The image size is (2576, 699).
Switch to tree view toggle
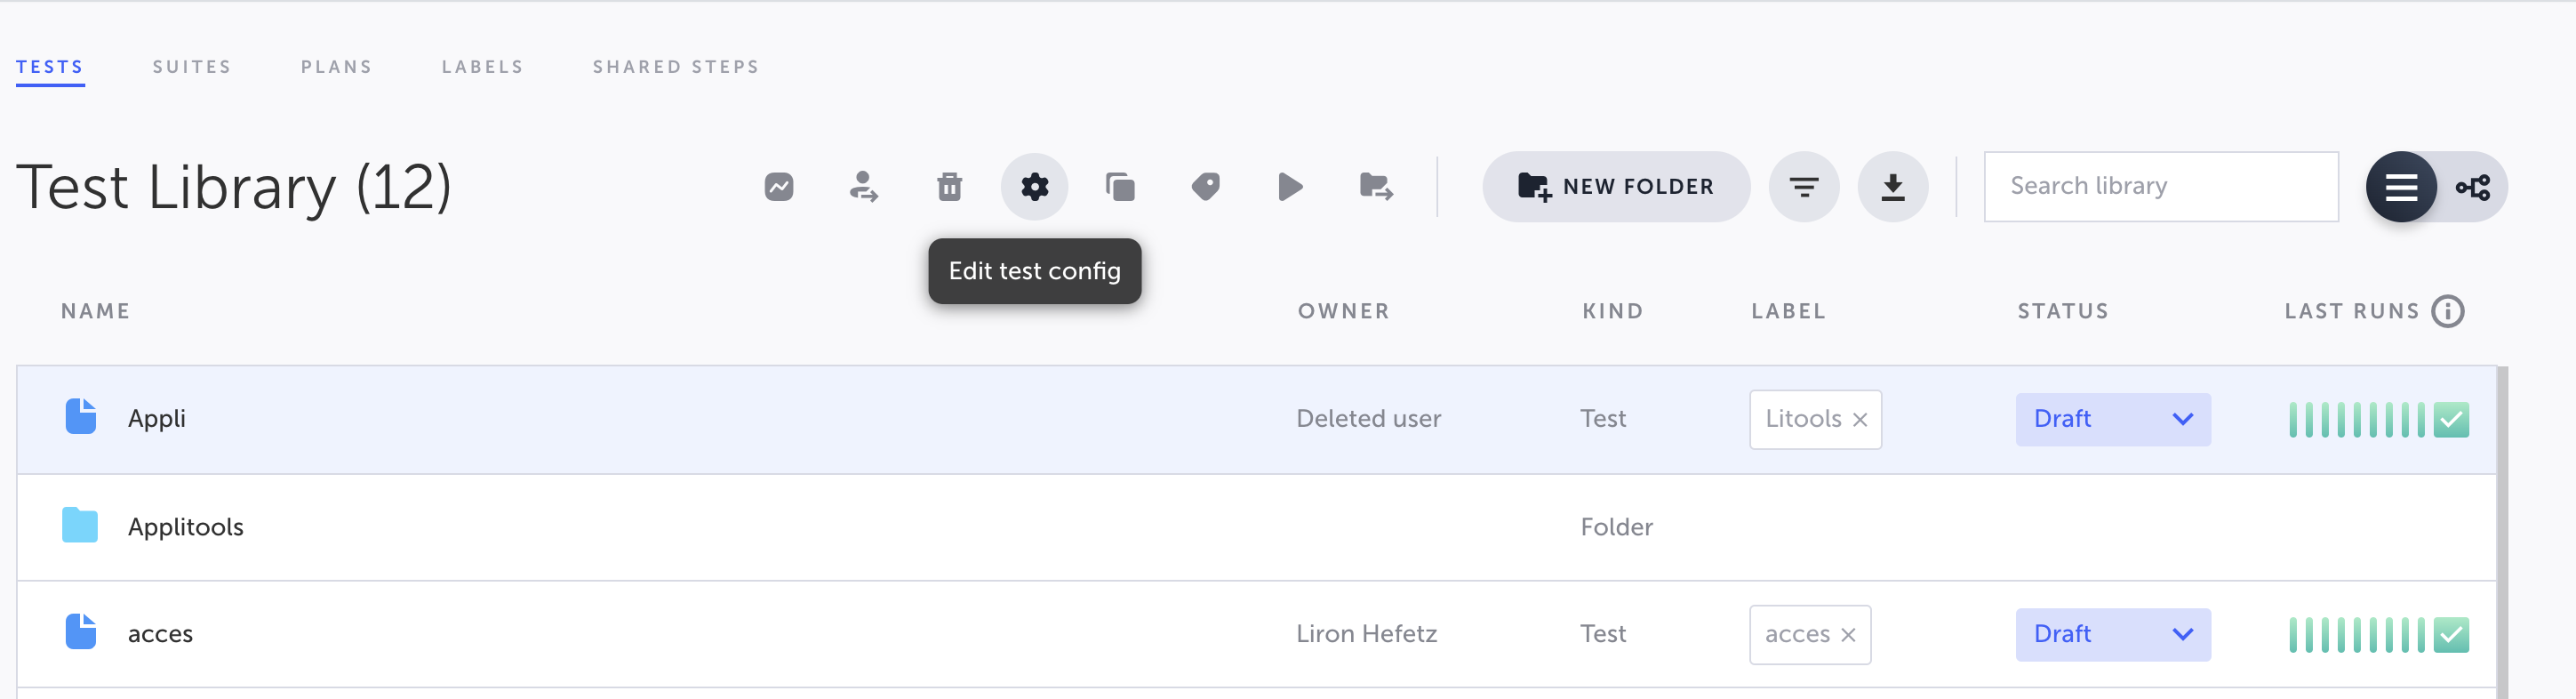2473,187
